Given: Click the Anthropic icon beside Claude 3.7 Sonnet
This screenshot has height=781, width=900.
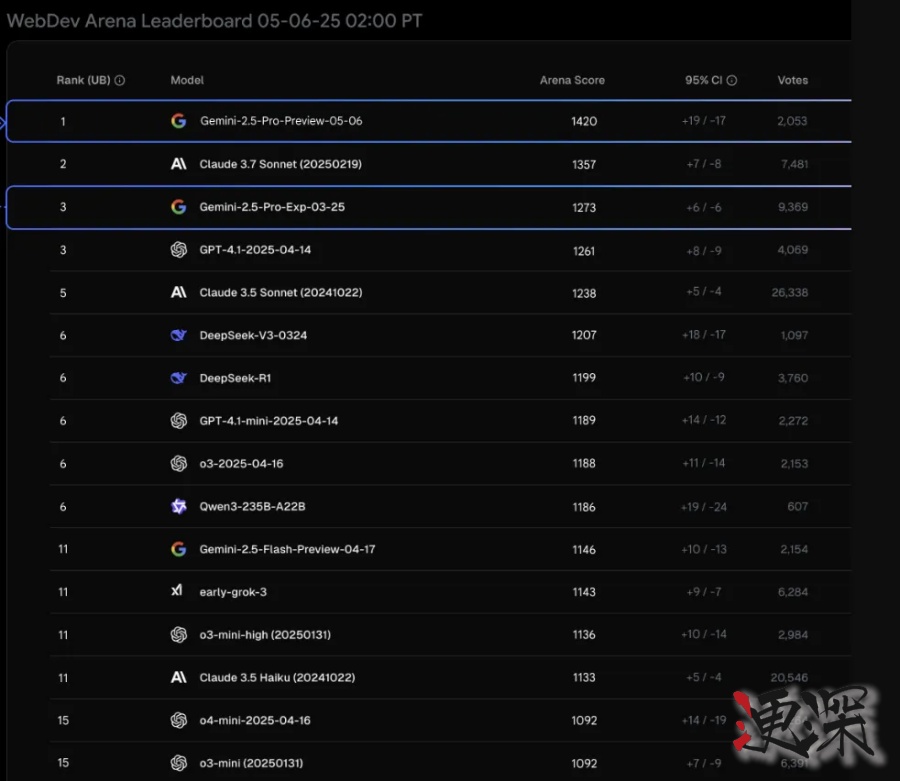Looking at the screenshot, I should 179,164.
